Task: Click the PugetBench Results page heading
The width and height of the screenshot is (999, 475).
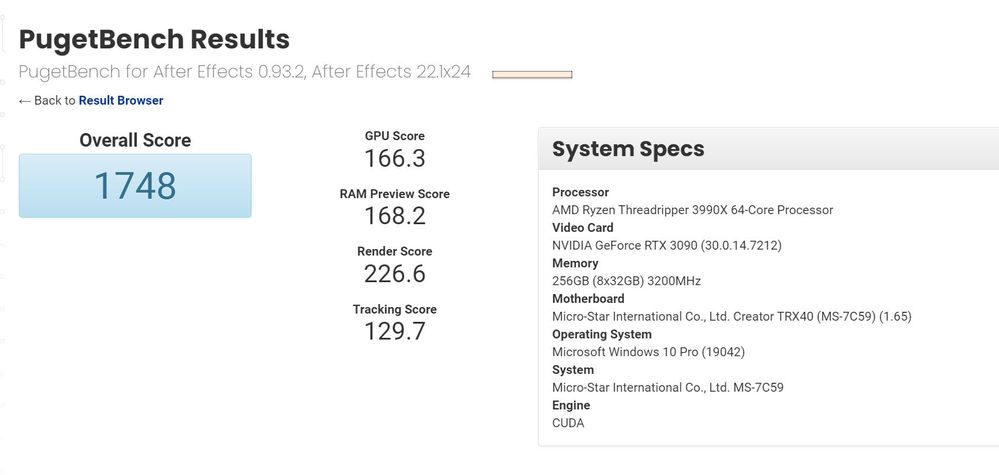Action: [154, 39]
